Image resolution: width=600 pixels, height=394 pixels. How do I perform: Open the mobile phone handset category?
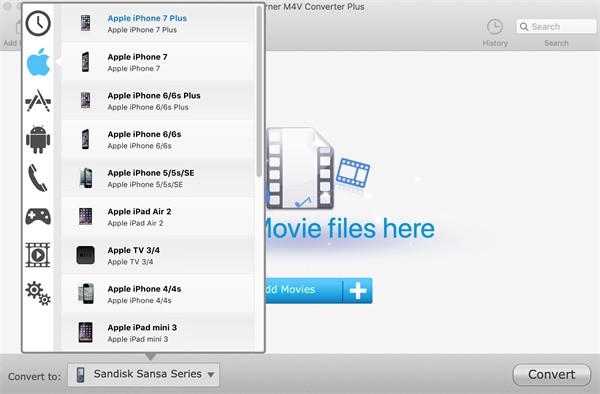click(x=38, y=178)
